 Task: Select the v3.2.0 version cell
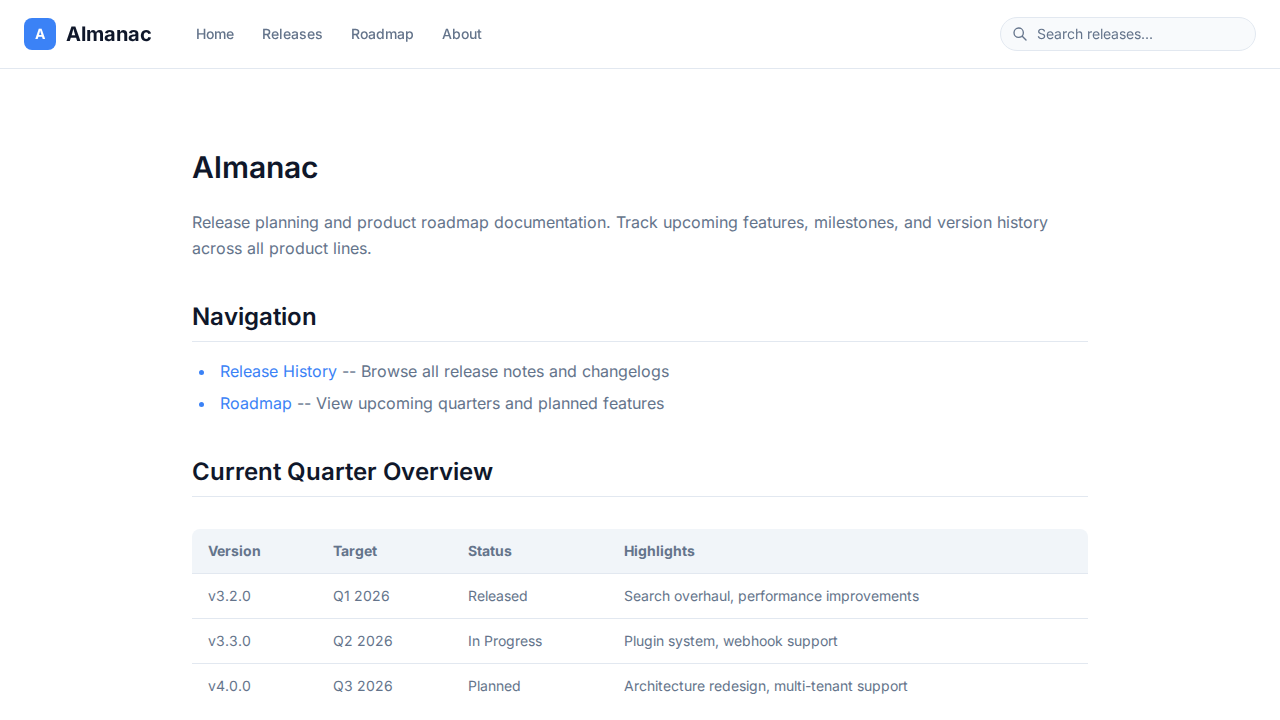pyautogui.click(x=229, y=596)
